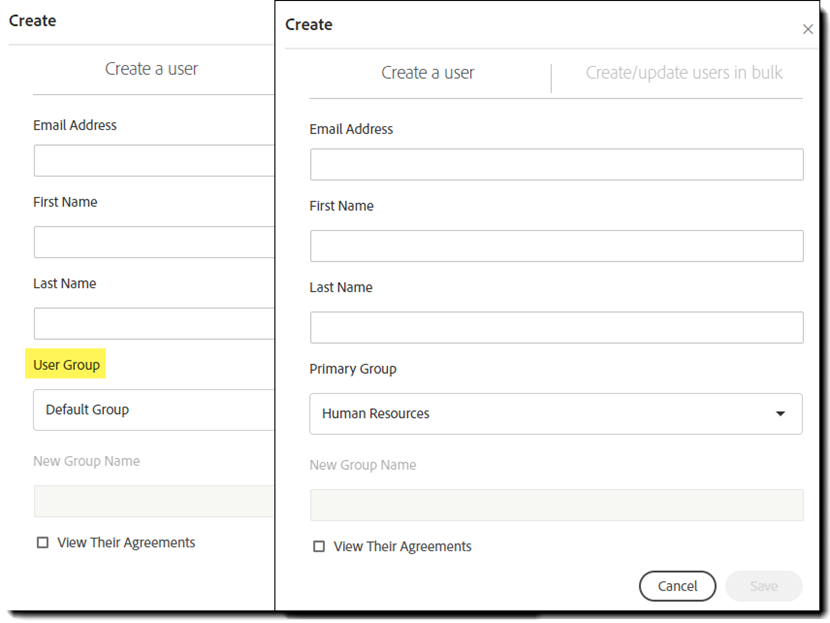
Task: Click Last Name field in Primary Group dialog
Action: pyautogui.click(x=556, y=328)
